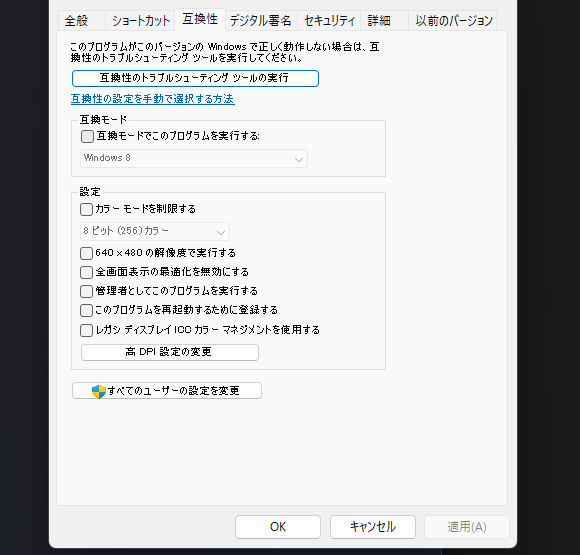Open the Windows 8 compatibility mode dropdown
This screenshot has height=555, width=580.
click(194, 158)
